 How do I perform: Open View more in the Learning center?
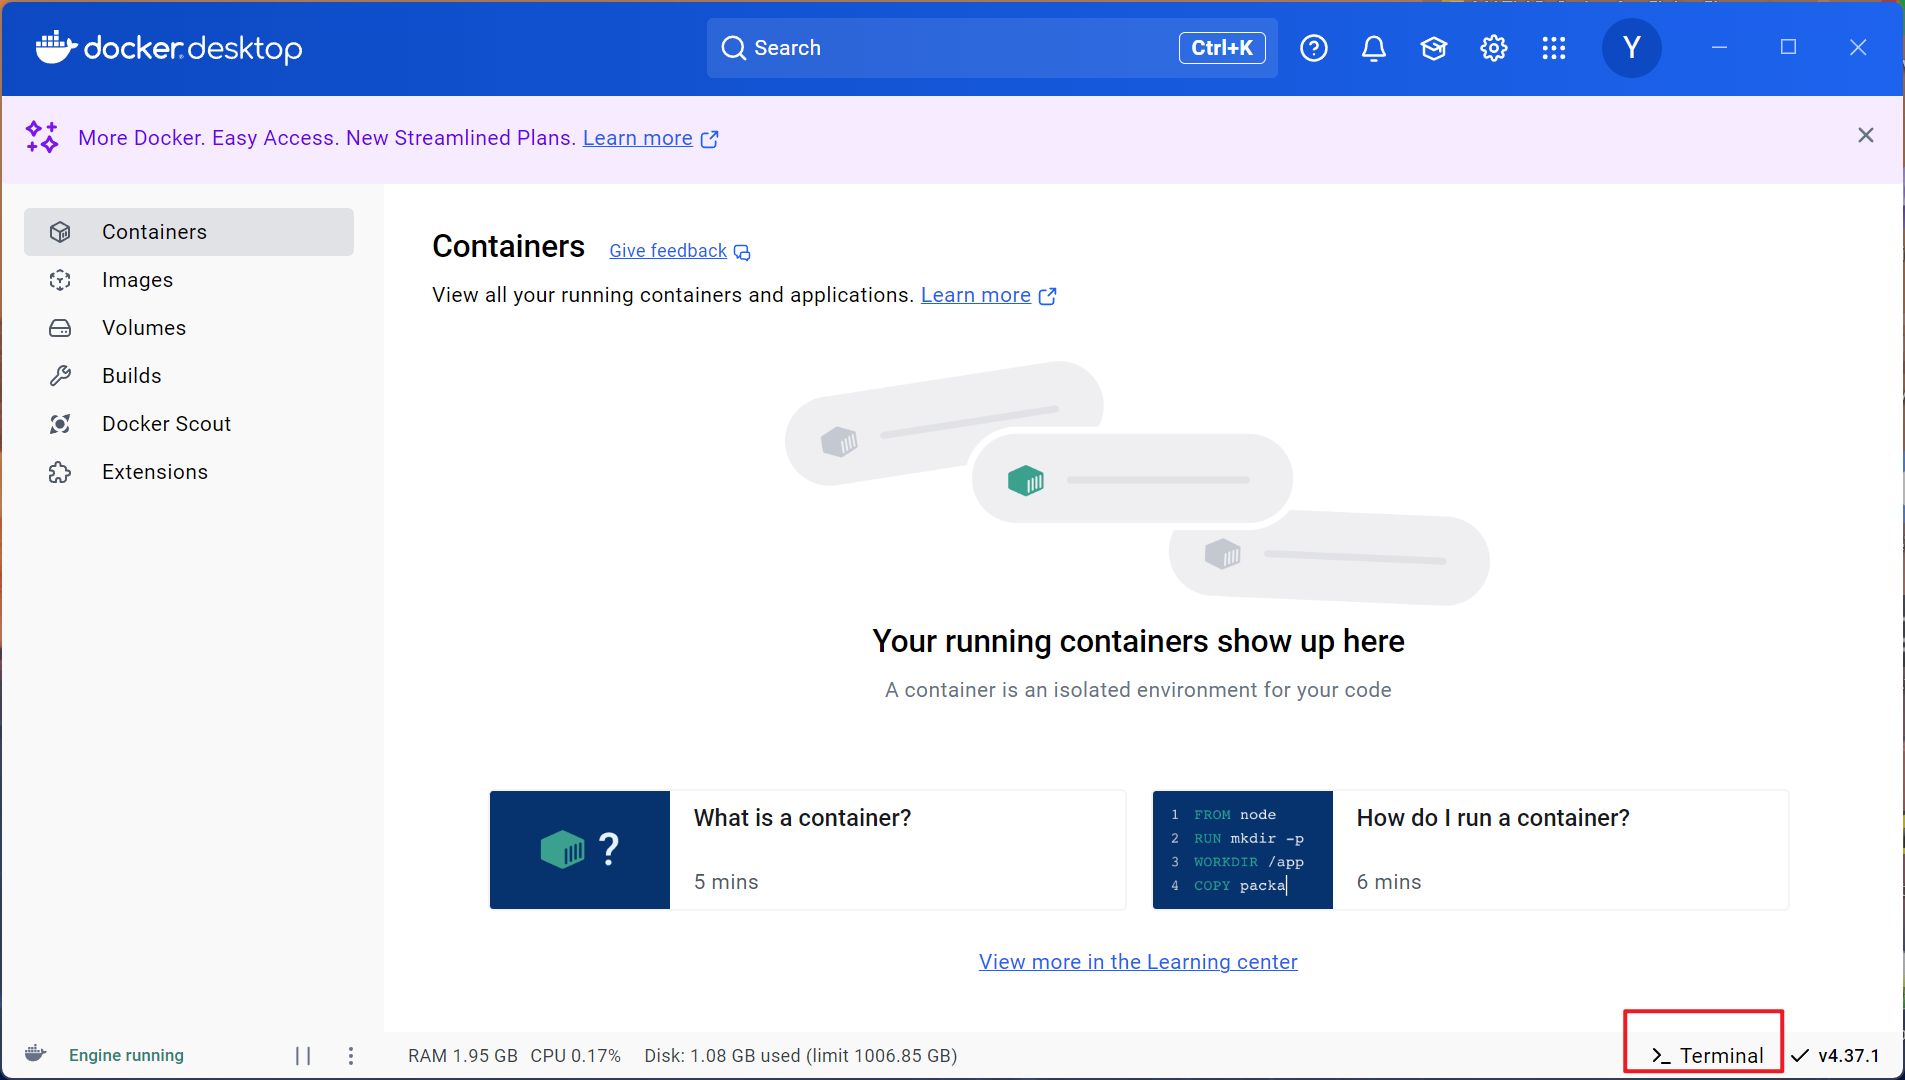[1138, 962]
